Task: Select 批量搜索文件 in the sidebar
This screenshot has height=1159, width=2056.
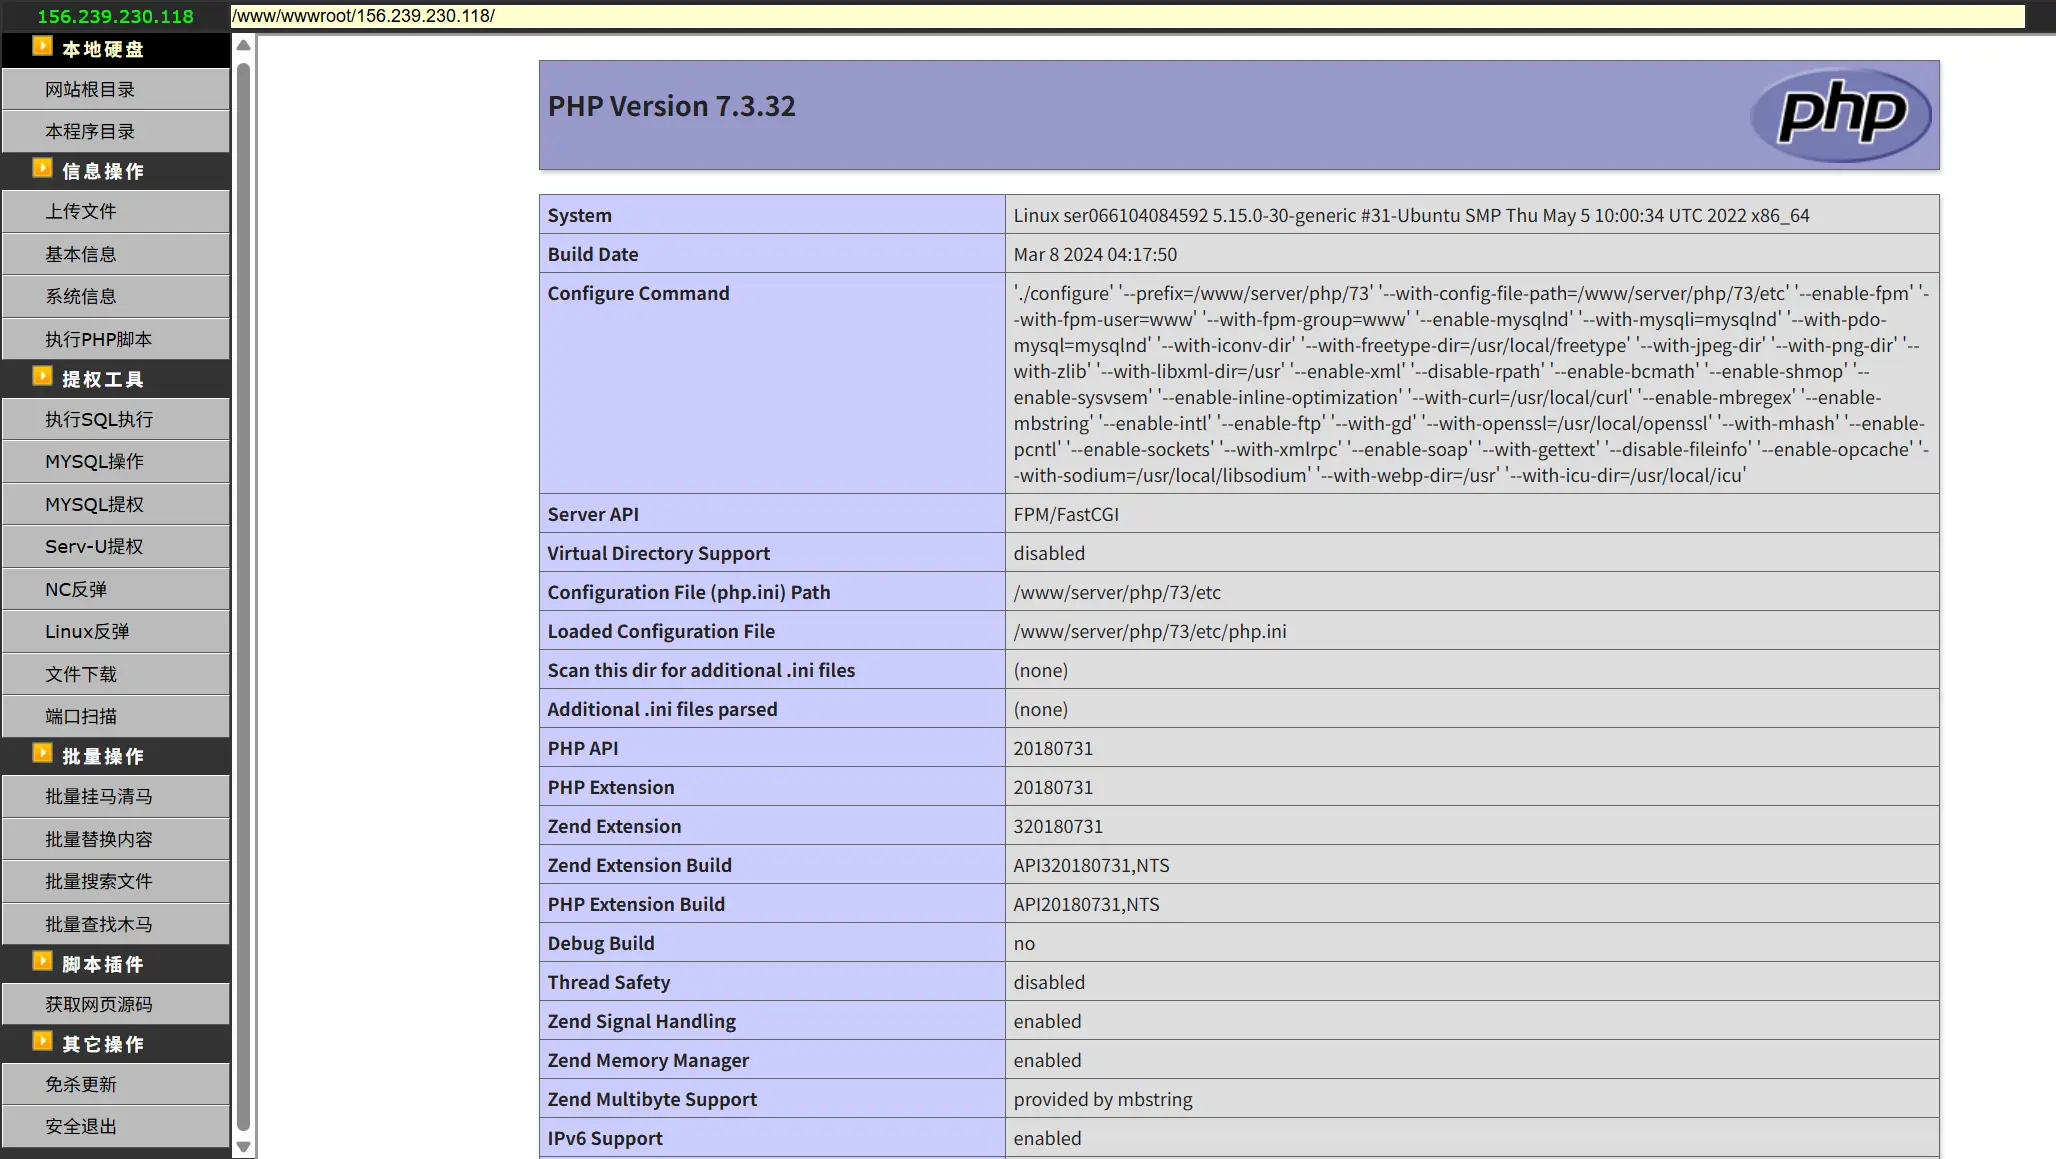Action: (116, 882)
